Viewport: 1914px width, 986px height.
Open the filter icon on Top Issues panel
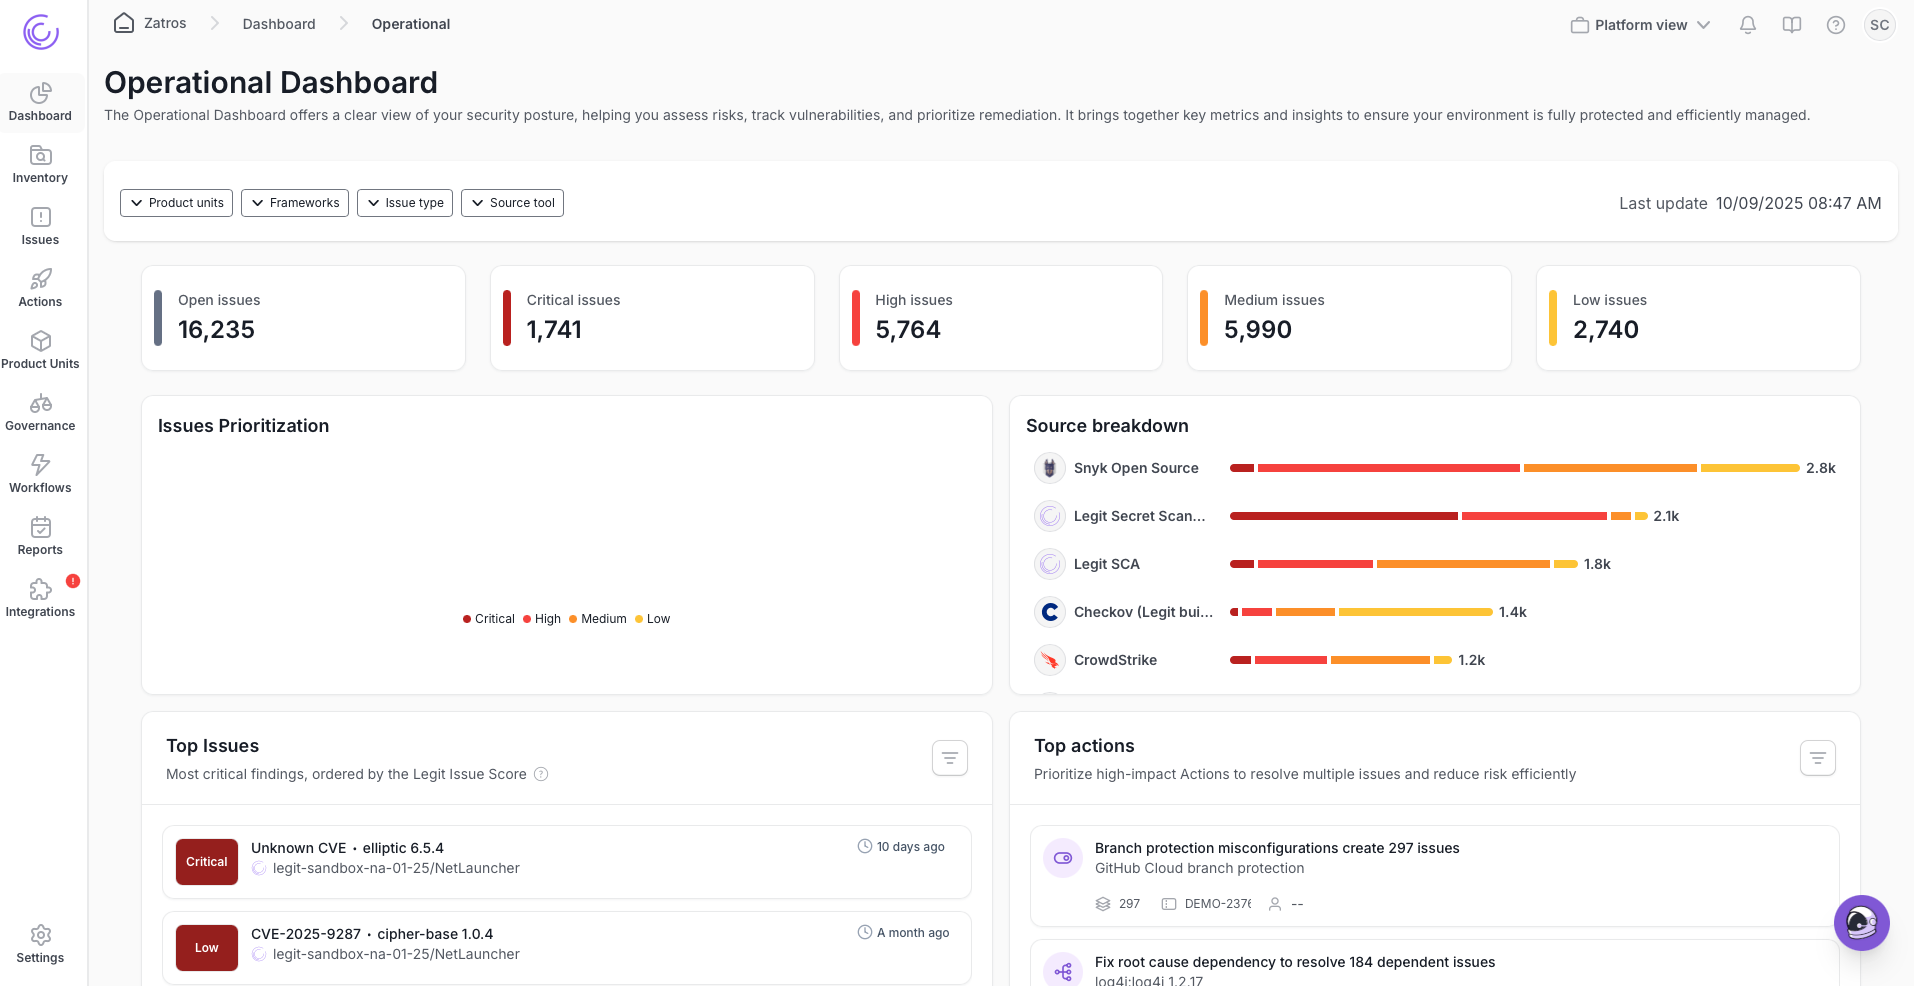click(948, 758)
